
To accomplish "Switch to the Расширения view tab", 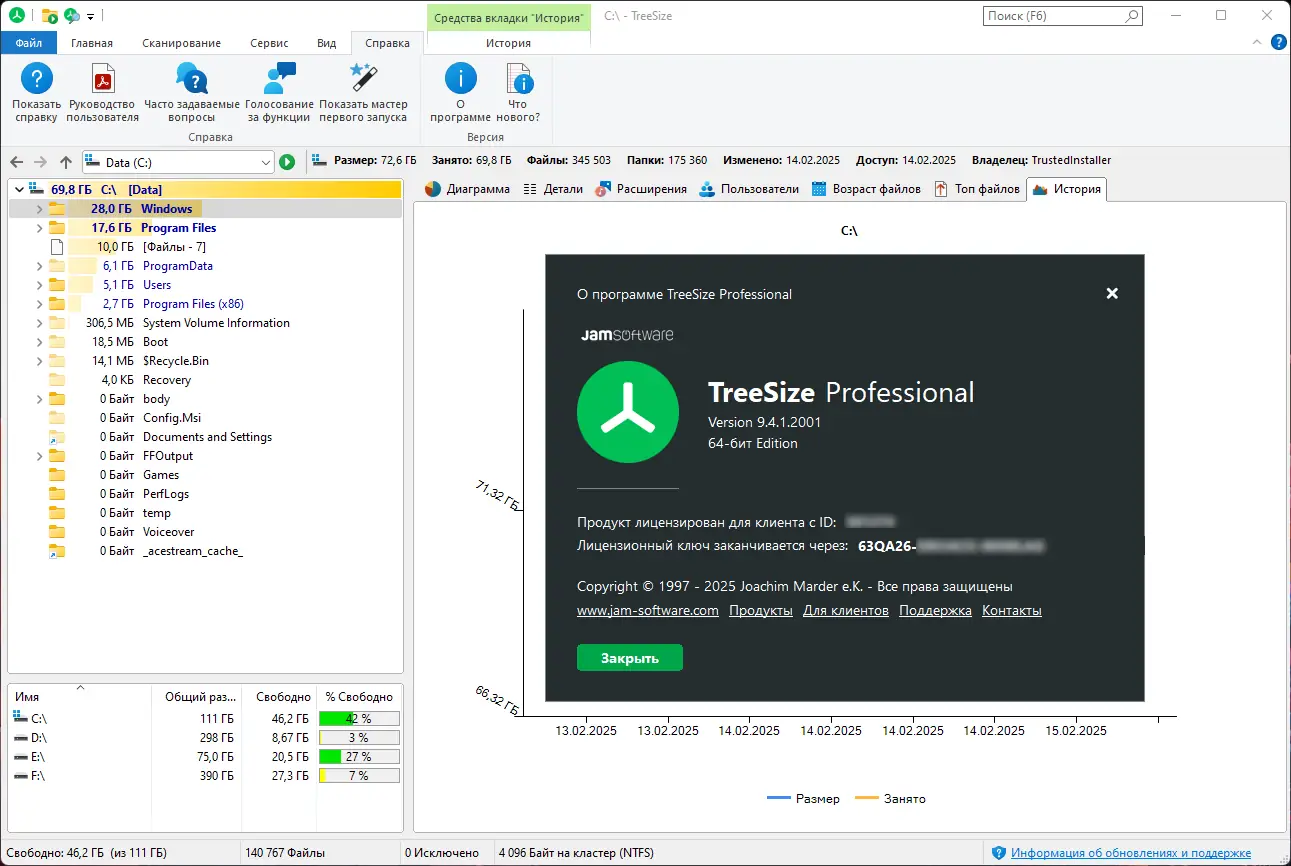I will 641,189.
